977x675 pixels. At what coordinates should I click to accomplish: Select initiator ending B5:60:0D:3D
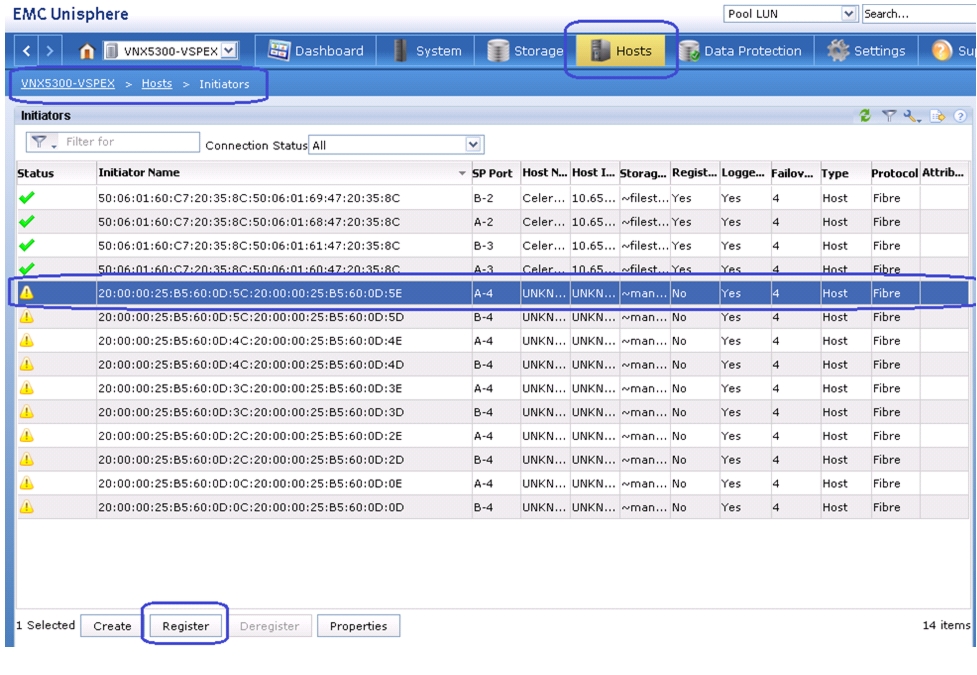tap(492, 412)
